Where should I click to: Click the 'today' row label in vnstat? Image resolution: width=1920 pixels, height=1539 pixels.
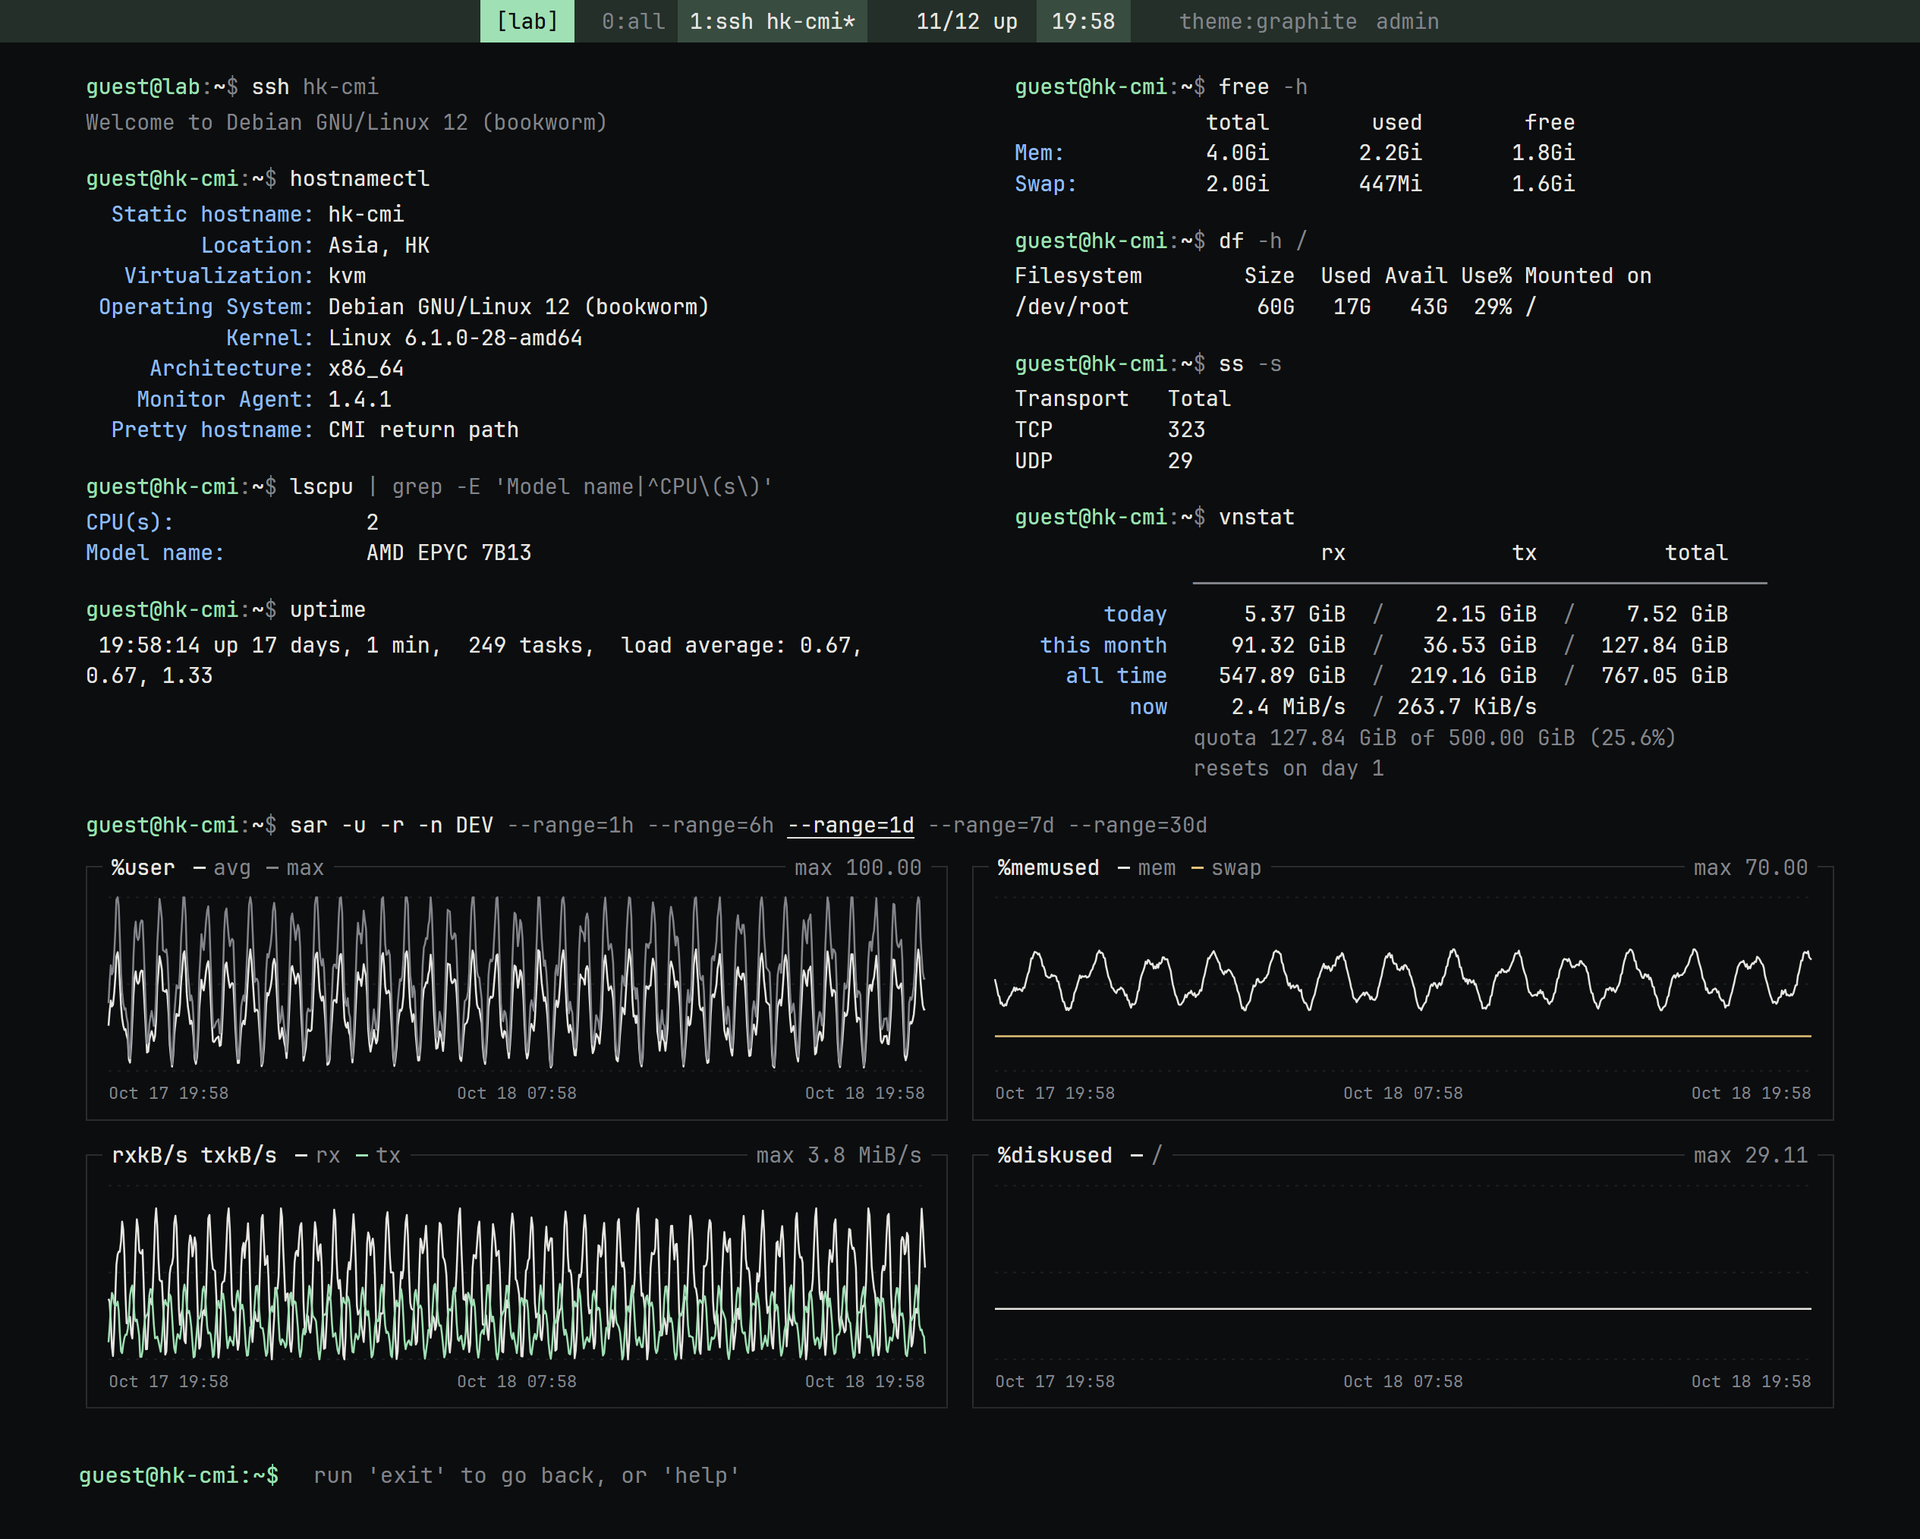coord(1135,614)
